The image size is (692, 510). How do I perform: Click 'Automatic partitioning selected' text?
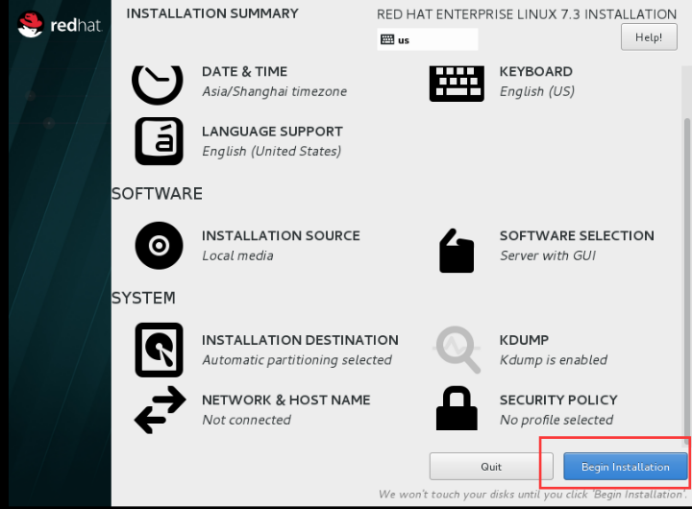(x=297, y=360)
